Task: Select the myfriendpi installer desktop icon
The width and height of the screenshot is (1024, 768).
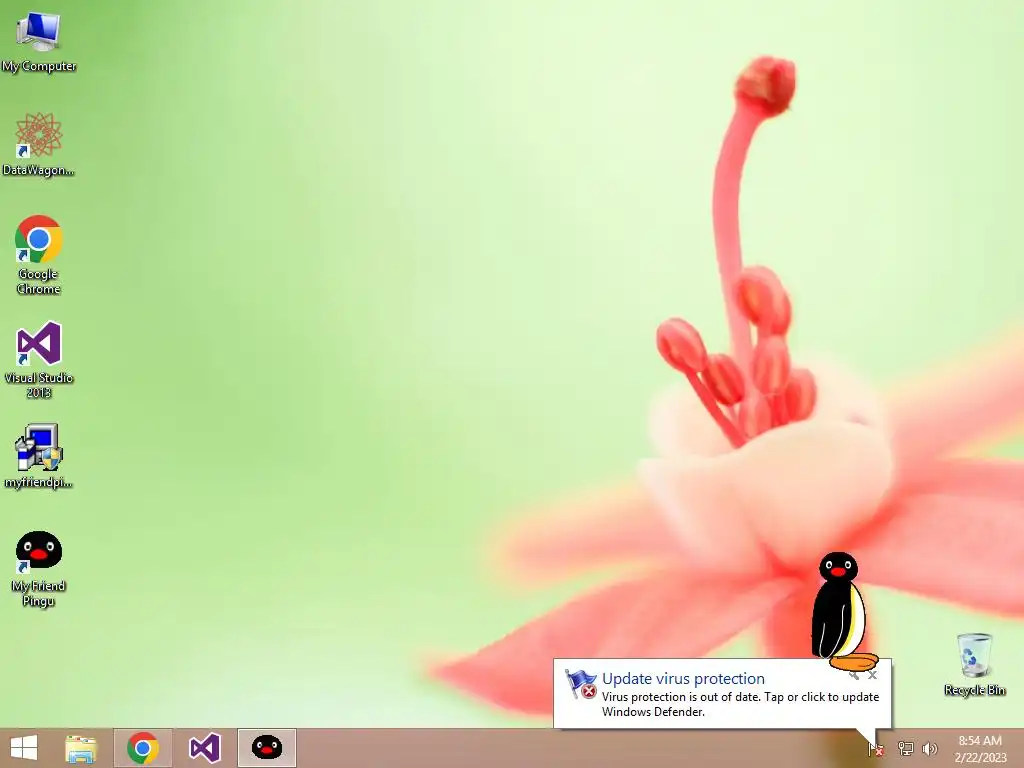Action: coord(39,456)
